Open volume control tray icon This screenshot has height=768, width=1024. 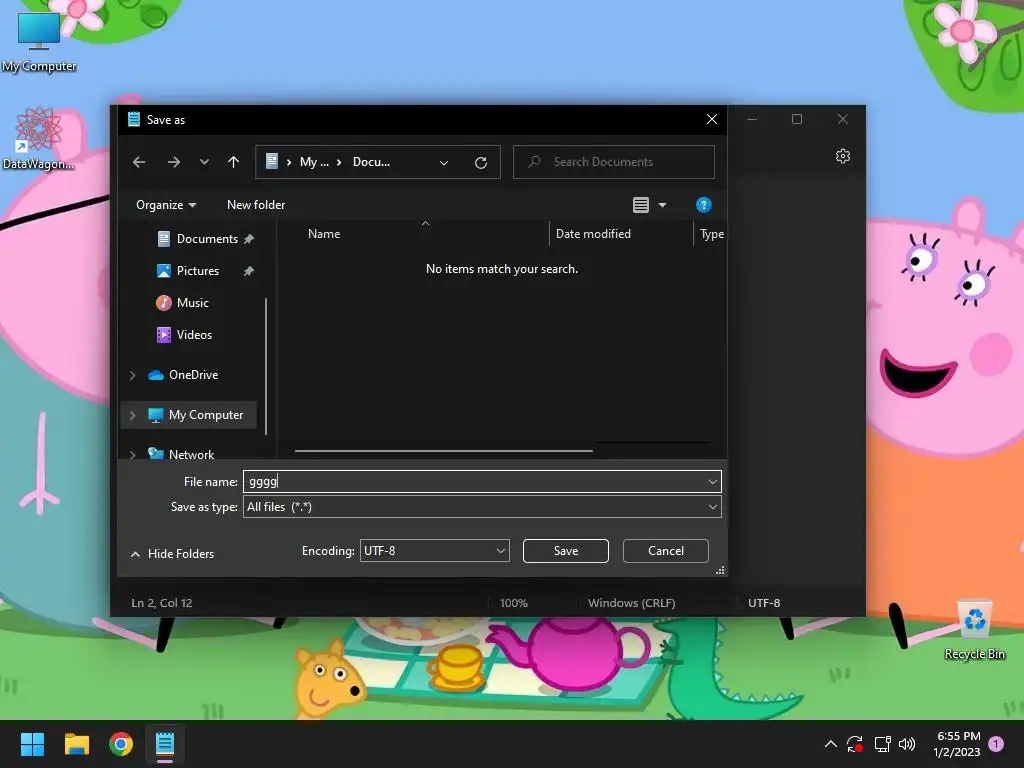click(907, 744)
